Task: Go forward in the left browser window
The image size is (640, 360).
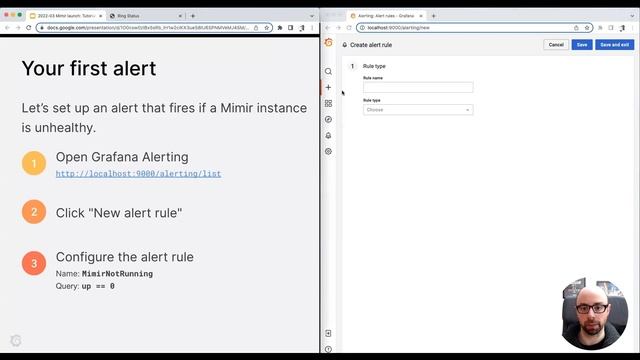Action: coord(18,28)
